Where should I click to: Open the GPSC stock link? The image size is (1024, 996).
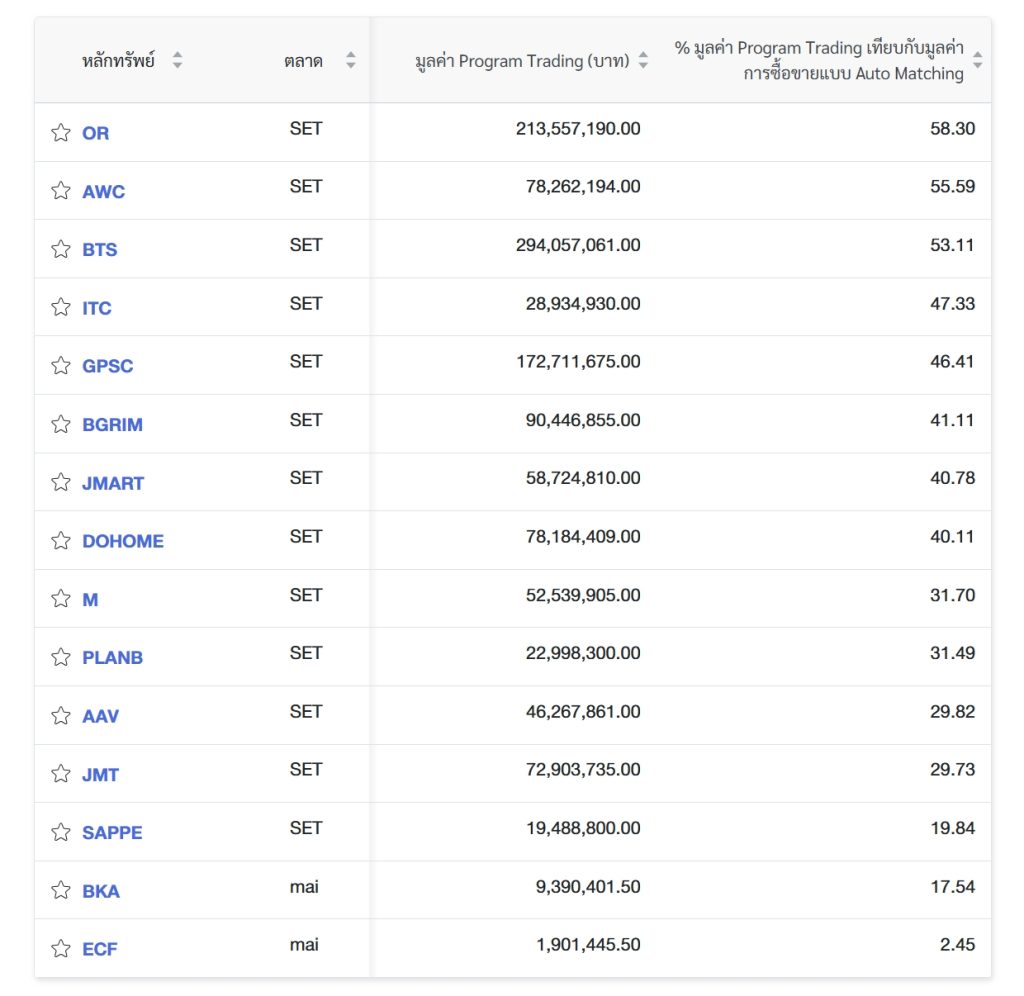107,366
